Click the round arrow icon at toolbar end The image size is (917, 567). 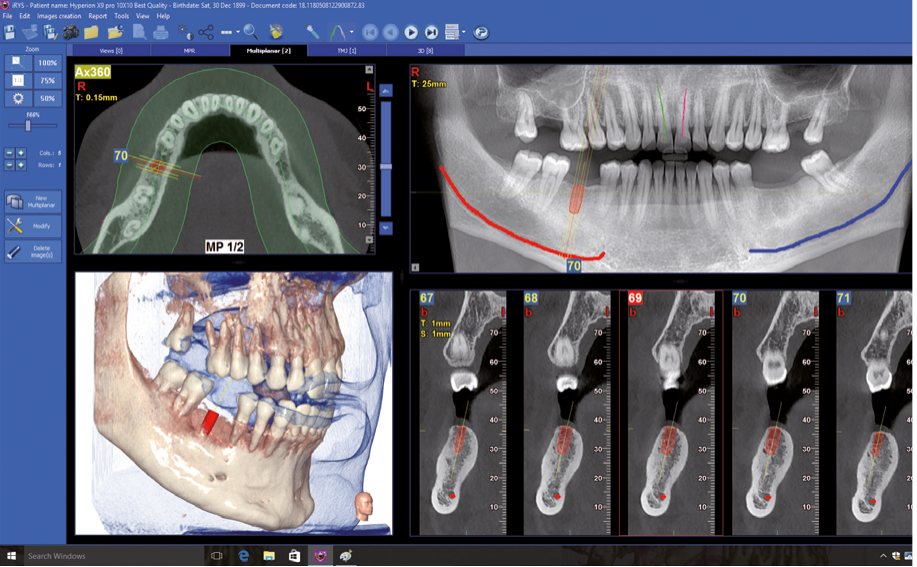[481, 32]
